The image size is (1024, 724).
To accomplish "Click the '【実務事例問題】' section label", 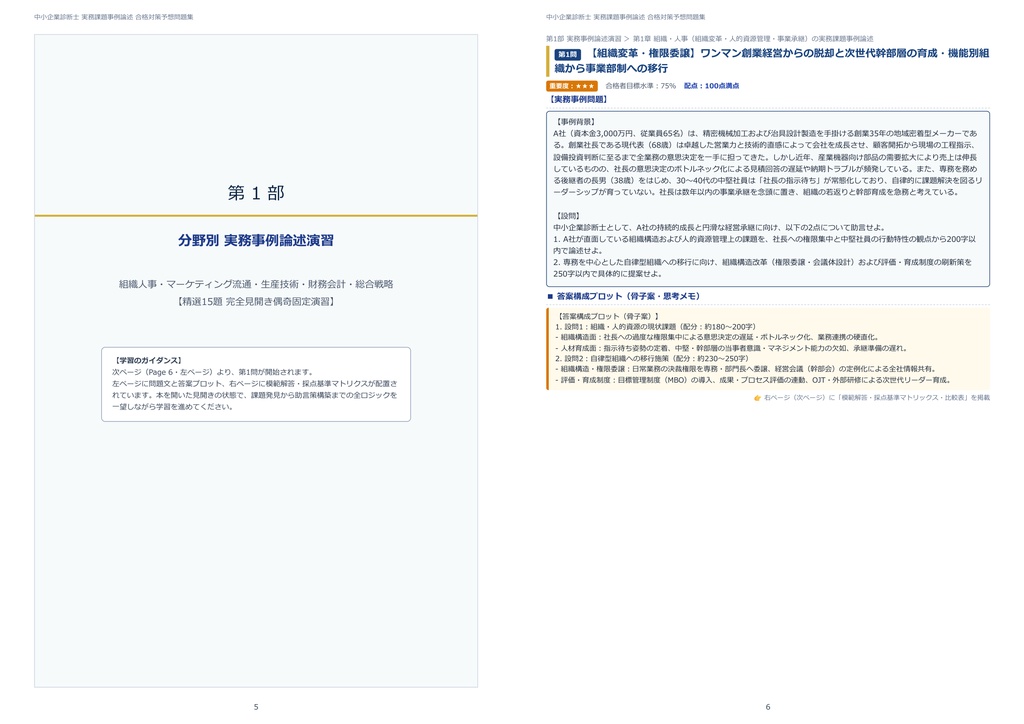I will pos(579,99).
